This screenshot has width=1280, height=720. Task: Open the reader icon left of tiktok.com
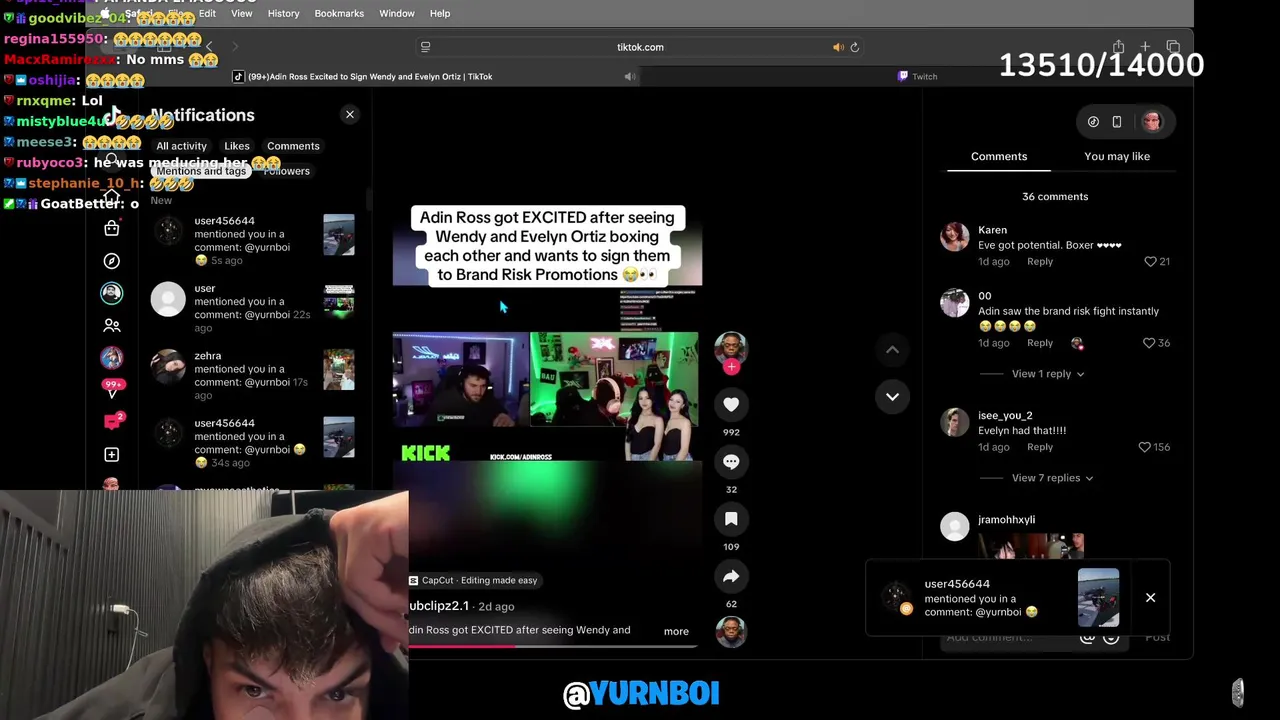(x=425, y=47)
